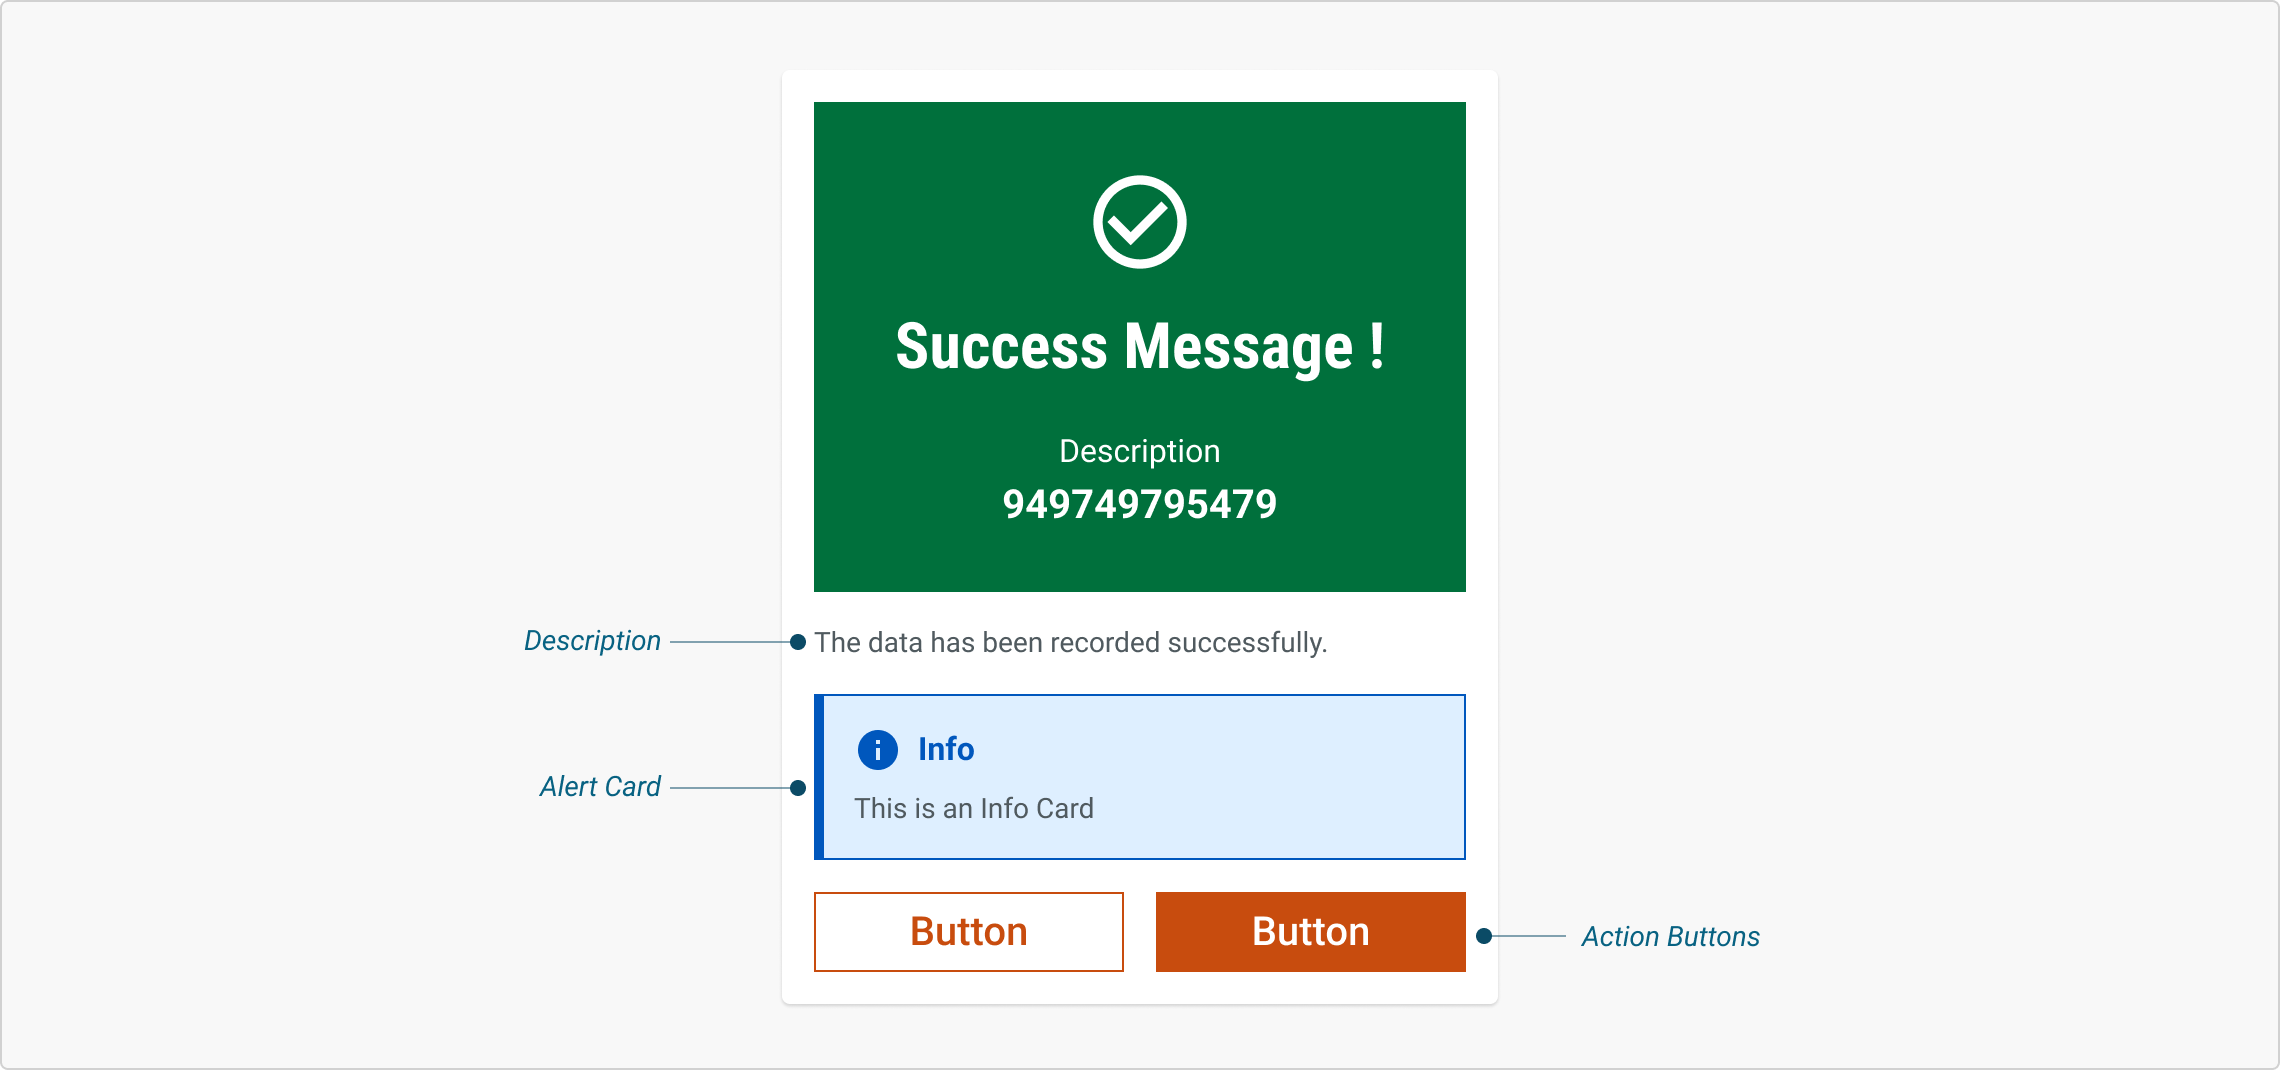Click the data recorded successfully text
This screenshot has height=1070, width=2280.
1070,642
